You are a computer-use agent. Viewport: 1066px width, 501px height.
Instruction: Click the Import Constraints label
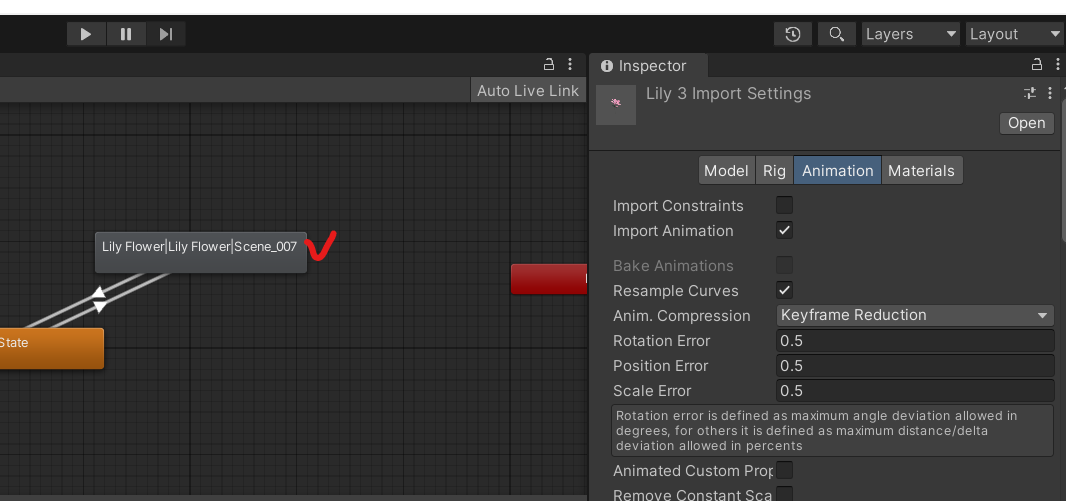(x=678, y=206)
